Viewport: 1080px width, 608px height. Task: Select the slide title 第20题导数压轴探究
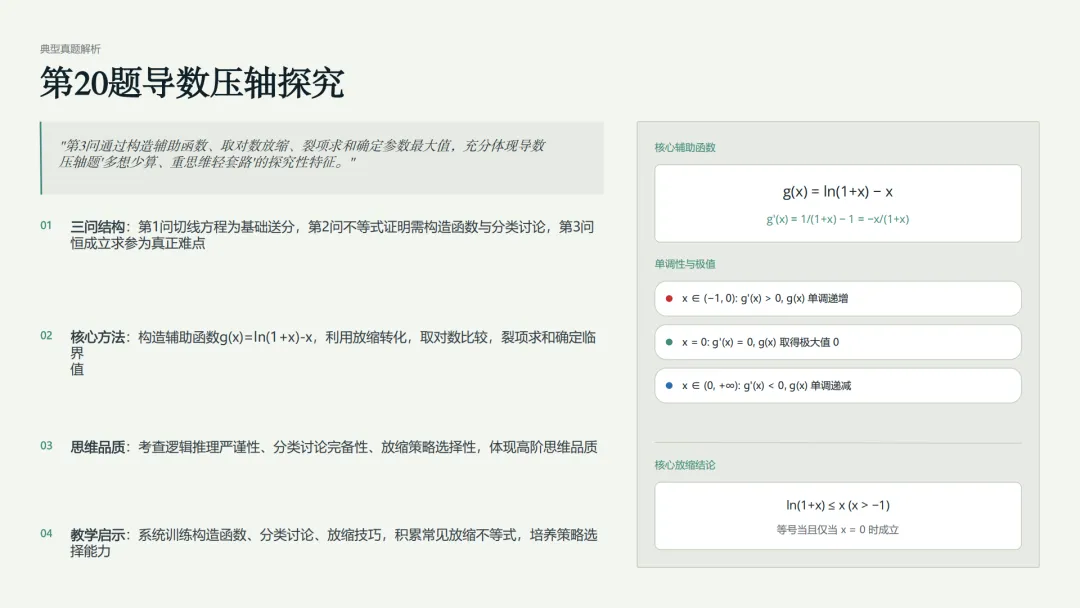[192, 83]
